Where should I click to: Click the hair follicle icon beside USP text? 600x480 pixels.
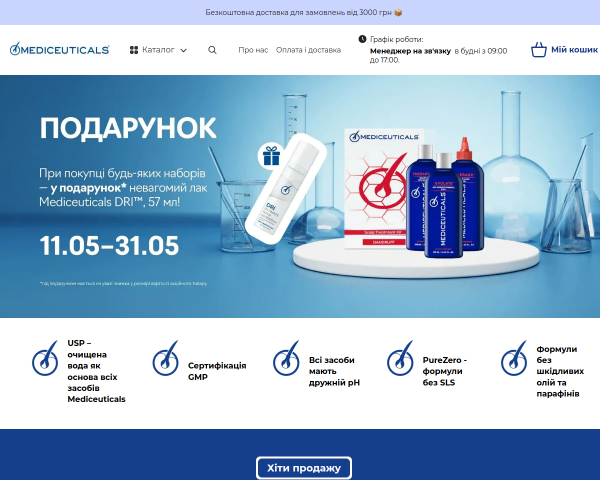point(45,358)
